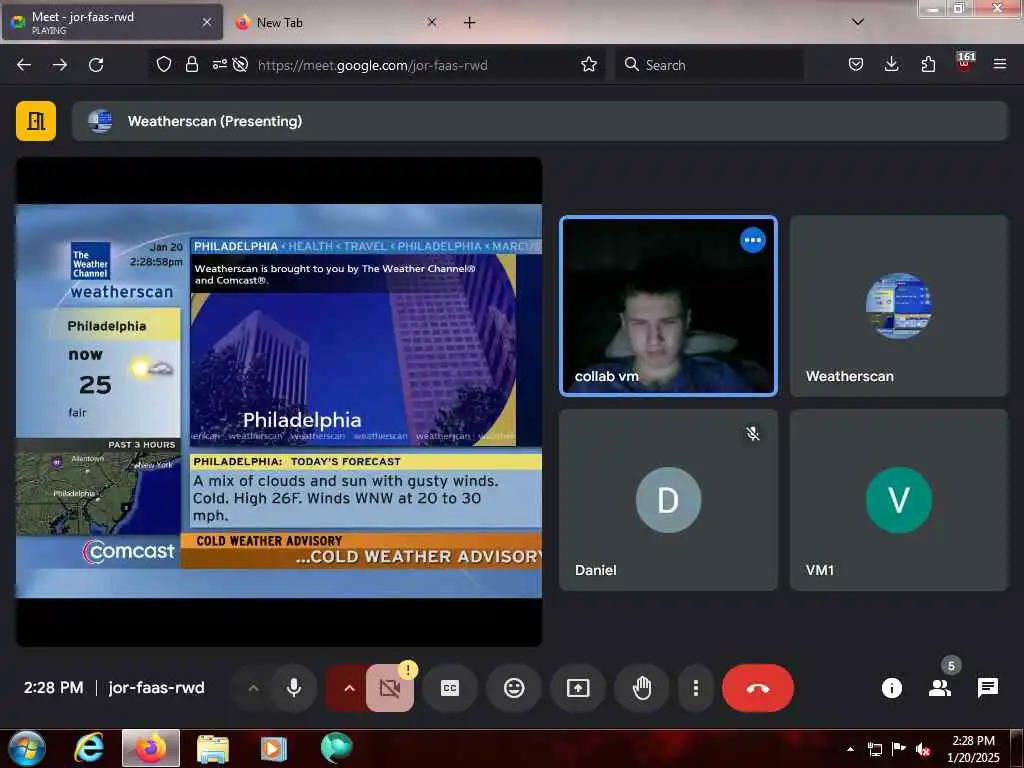Toggle closed captions (CC)
The width and height of the screenshot is (1024, 768).
450,688
